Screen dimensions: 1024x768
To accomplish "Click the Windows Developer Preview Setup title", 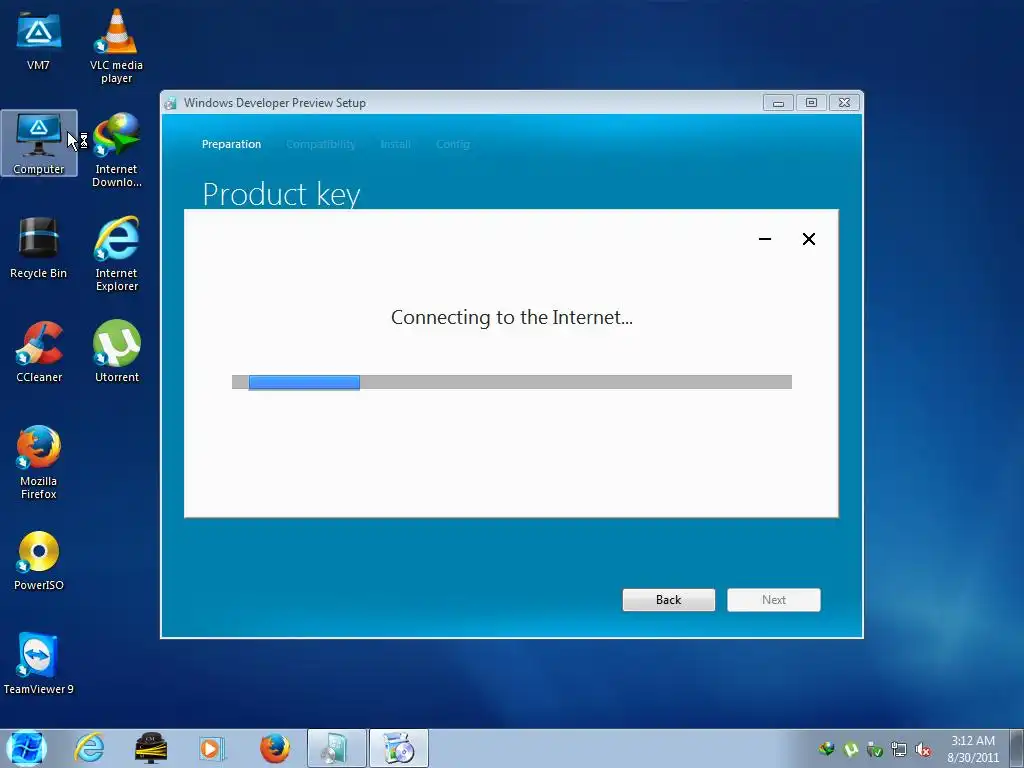I will coord(274,103).
